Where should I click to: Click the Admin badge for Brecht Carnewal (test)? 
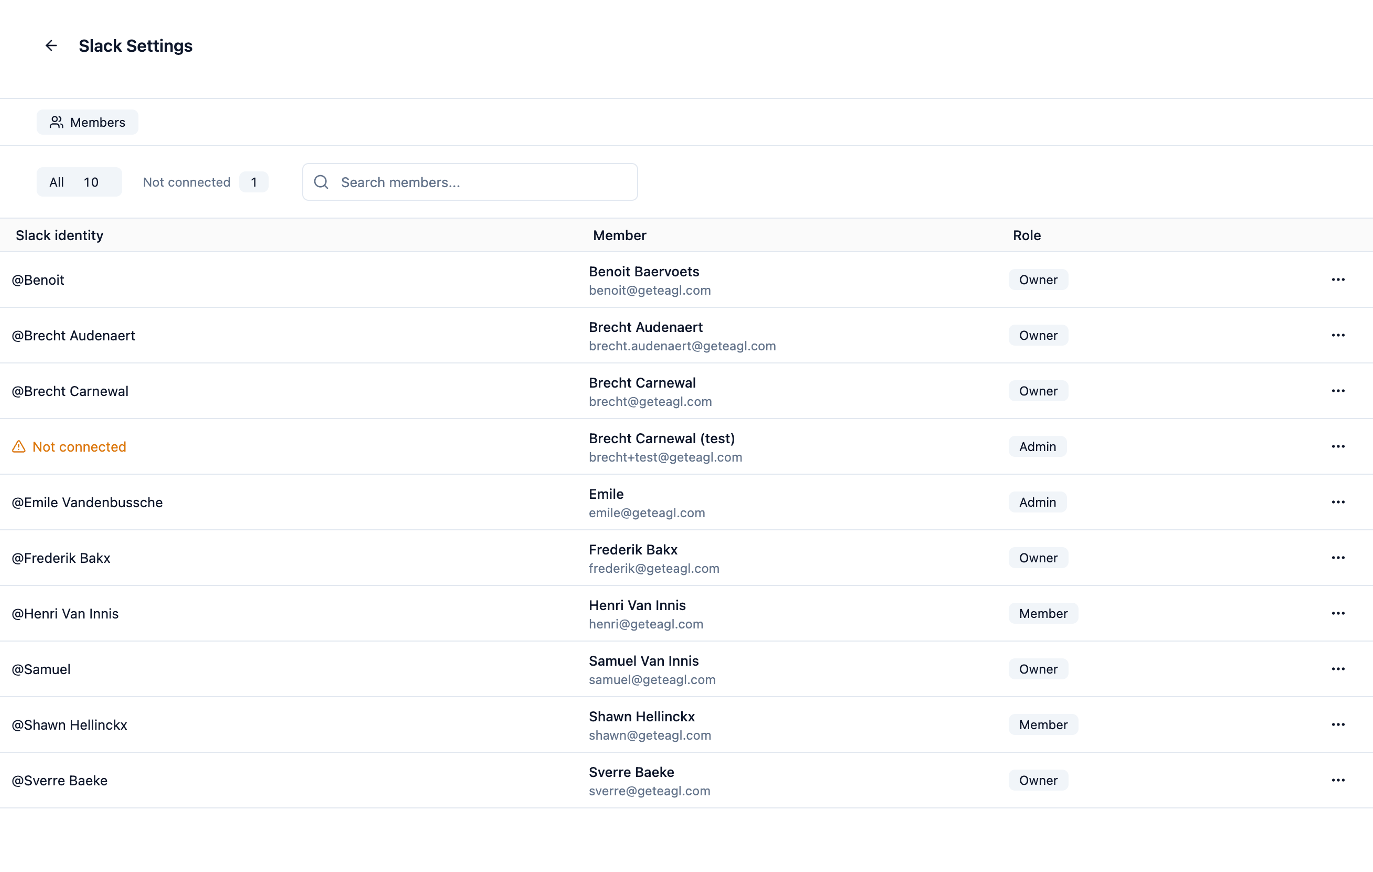[1038, 447]
